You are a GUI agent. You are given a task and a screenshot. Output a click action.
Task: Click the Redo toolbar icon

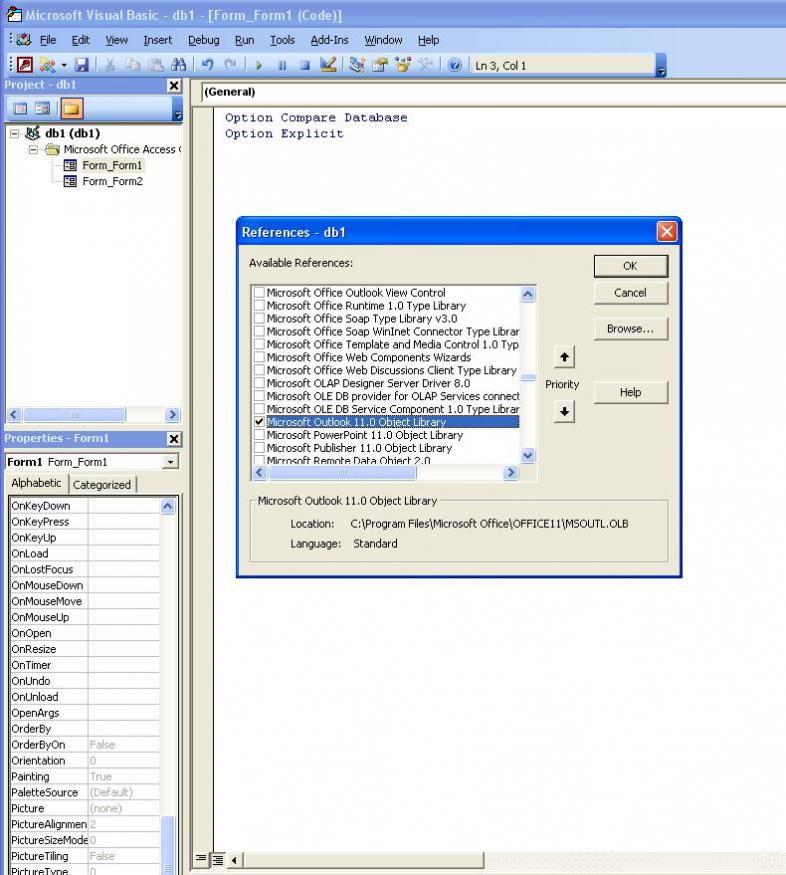click(x=230, y=65)
